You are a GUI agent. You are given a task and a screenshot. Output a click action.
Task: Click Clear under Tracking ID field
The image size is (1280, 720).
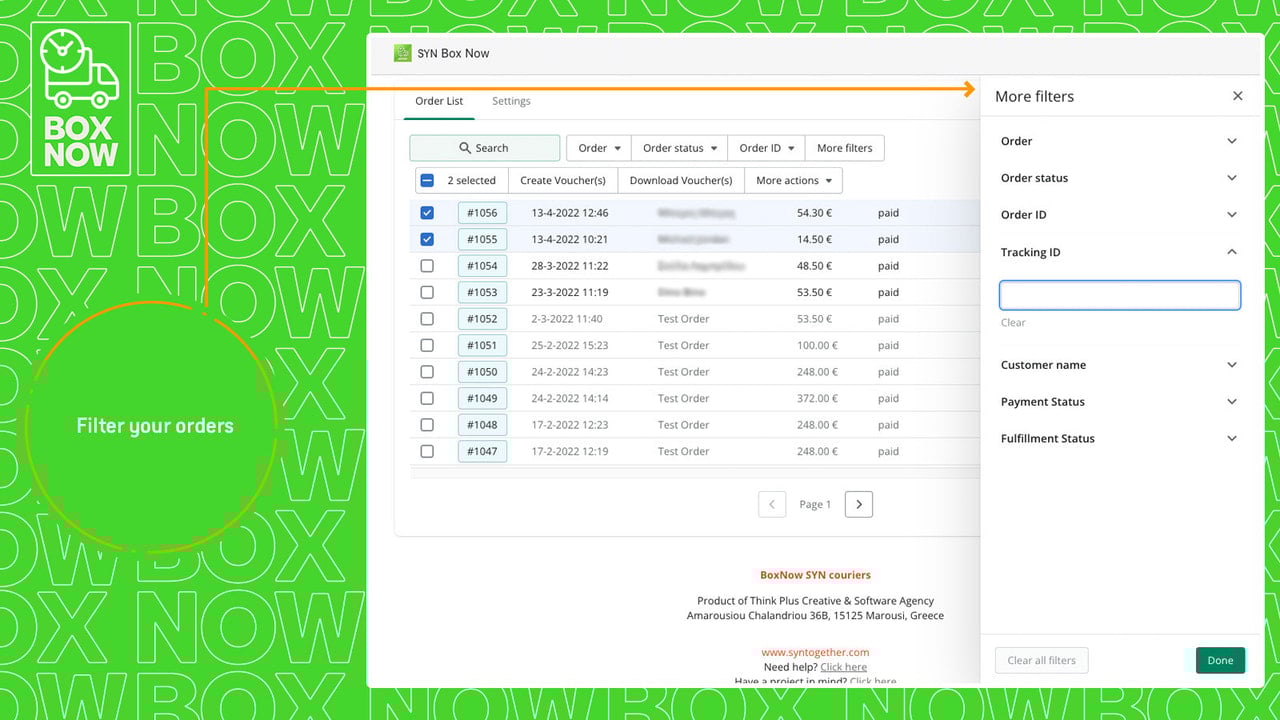pos(1013,322)
